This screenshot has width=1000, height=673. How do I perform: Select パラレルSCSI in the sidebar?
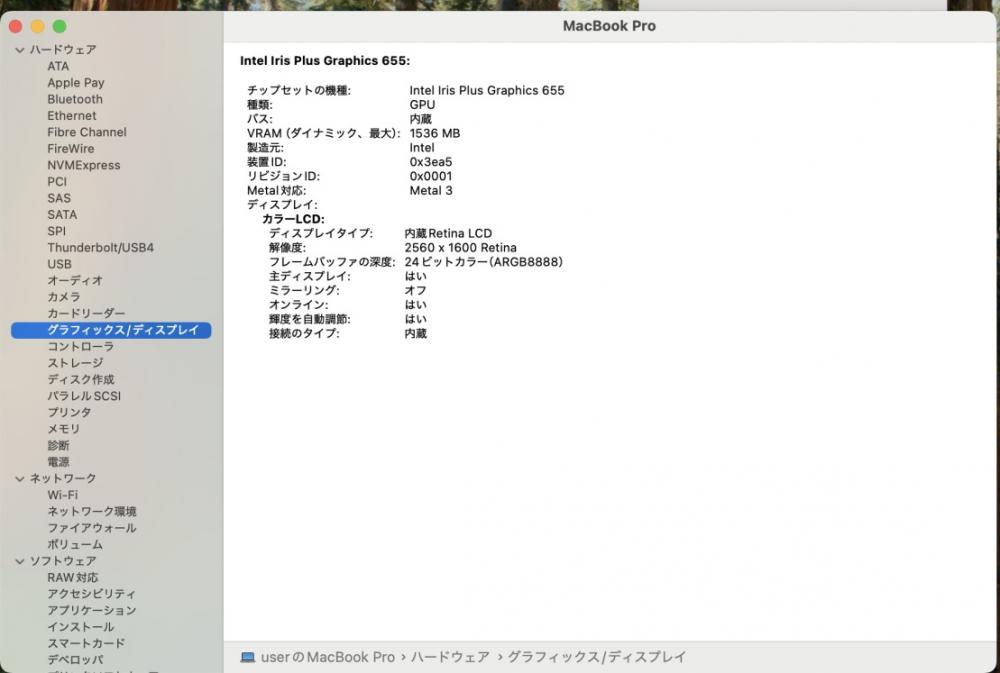[x=84, y=396]
